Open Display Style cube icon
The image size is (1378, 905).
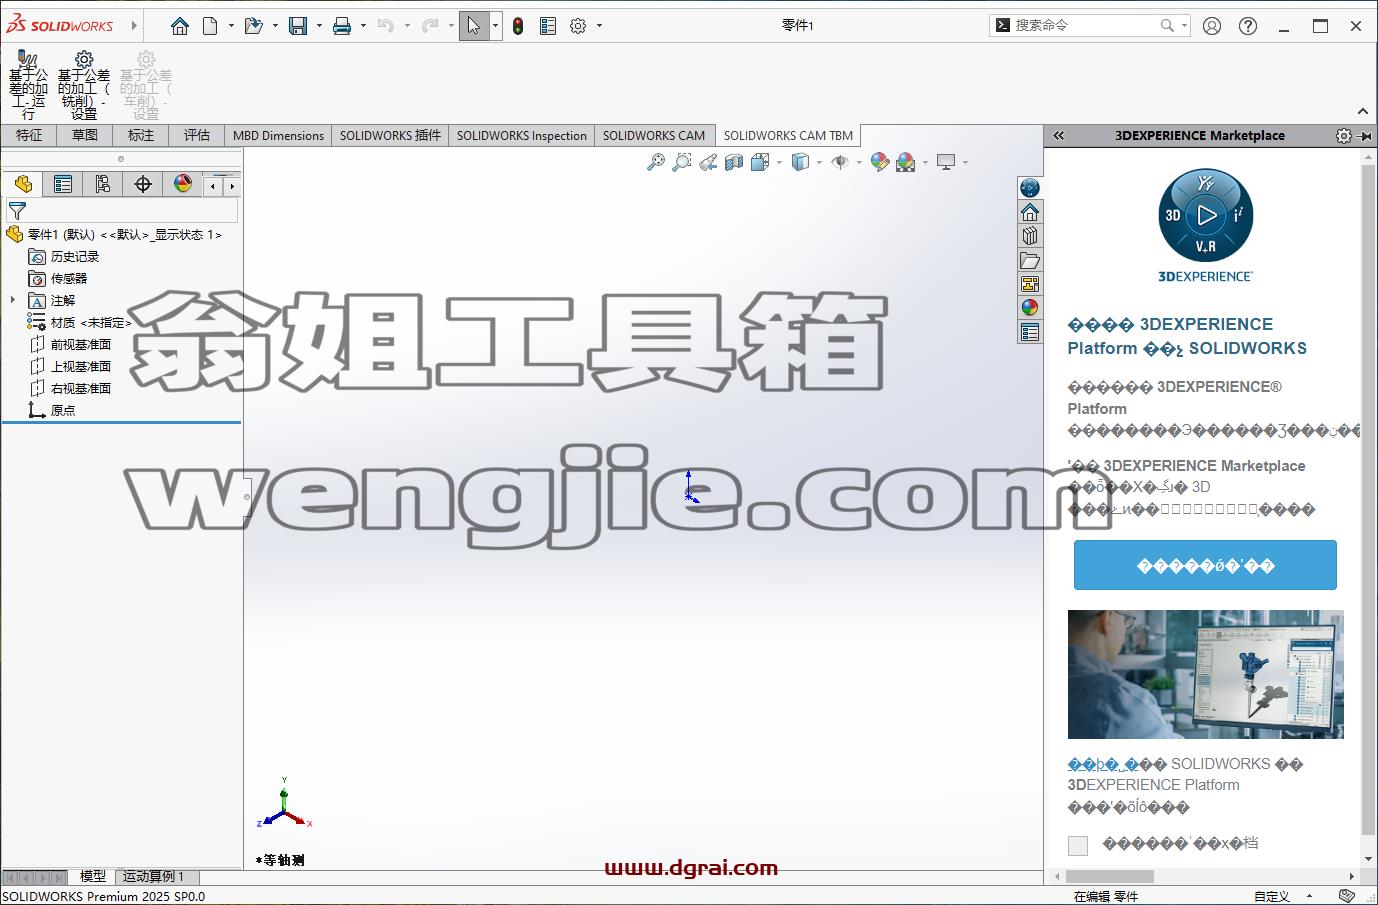click(x=800, y=162)
